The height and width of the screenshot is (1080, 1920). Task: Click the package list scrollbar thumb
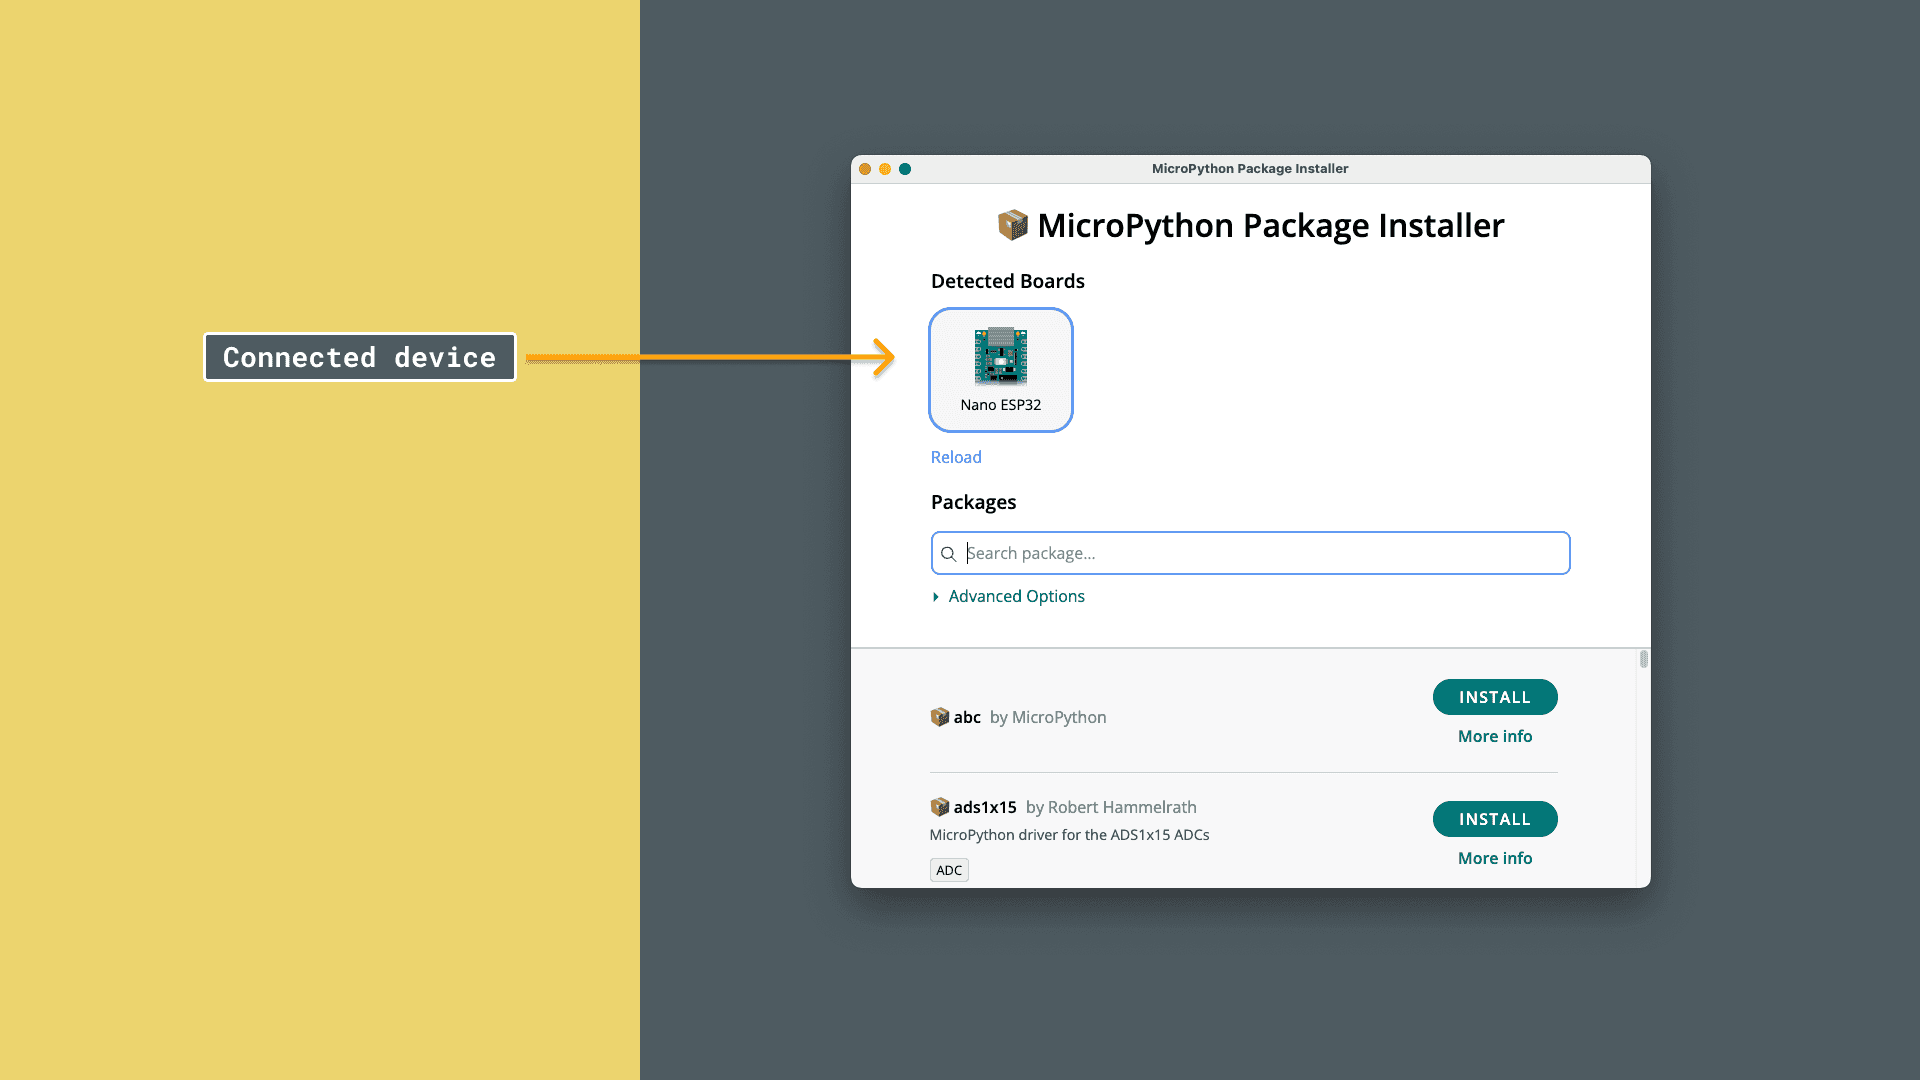tap(1643, 659)
